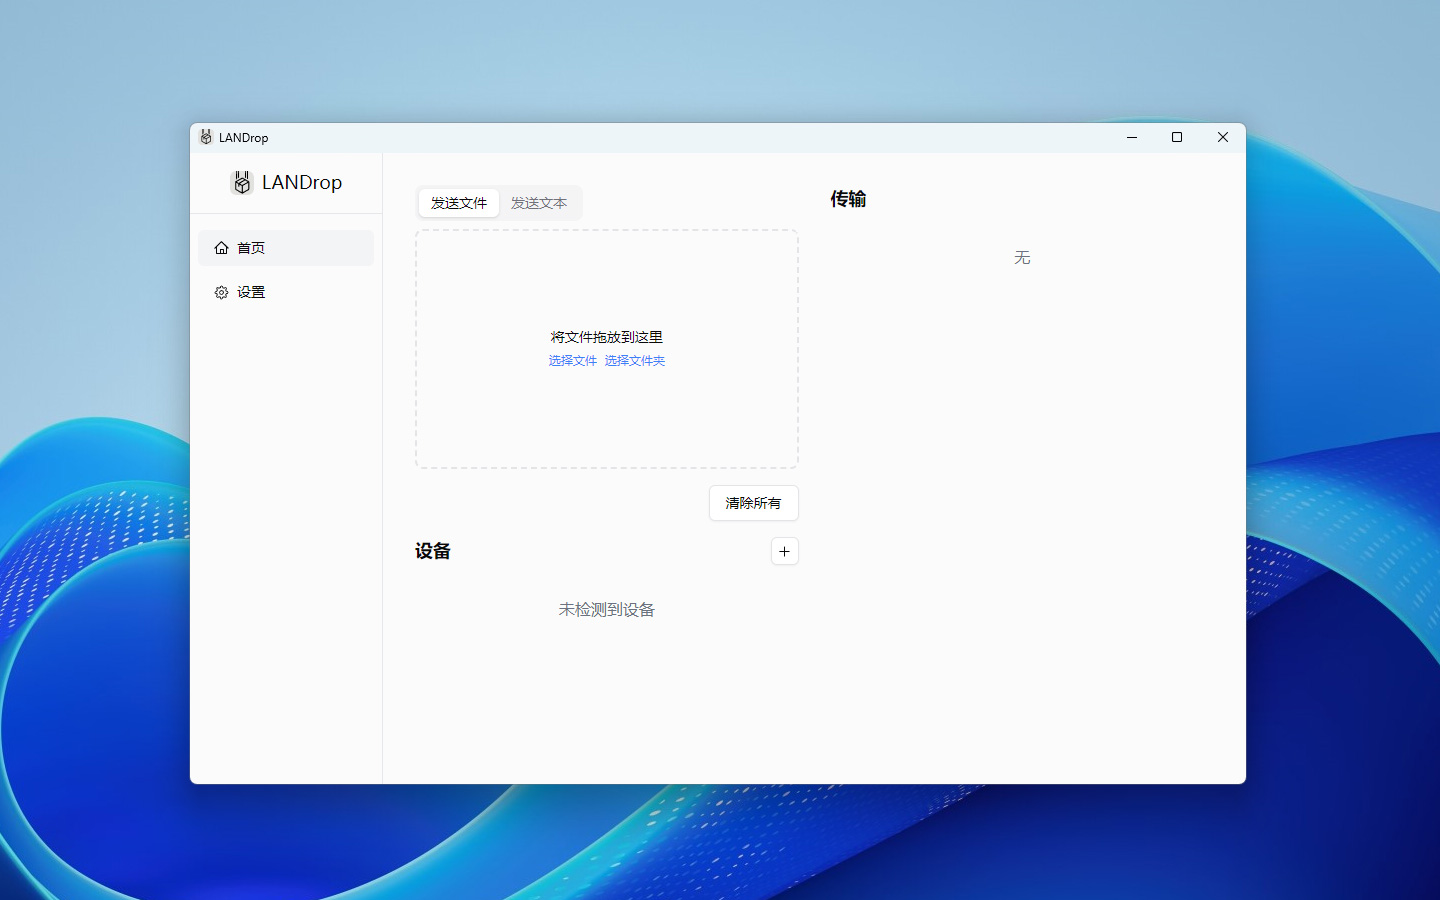
Task: Click the plus icon to add a device
Action: [784, 551]
